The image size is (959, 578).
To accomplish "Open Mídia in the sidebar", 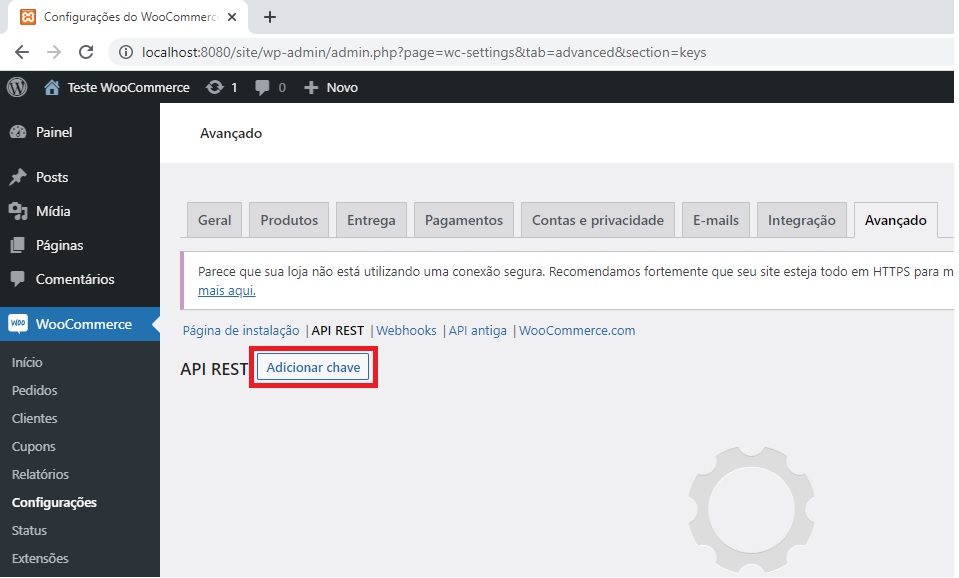I will (x=53, y=212).
